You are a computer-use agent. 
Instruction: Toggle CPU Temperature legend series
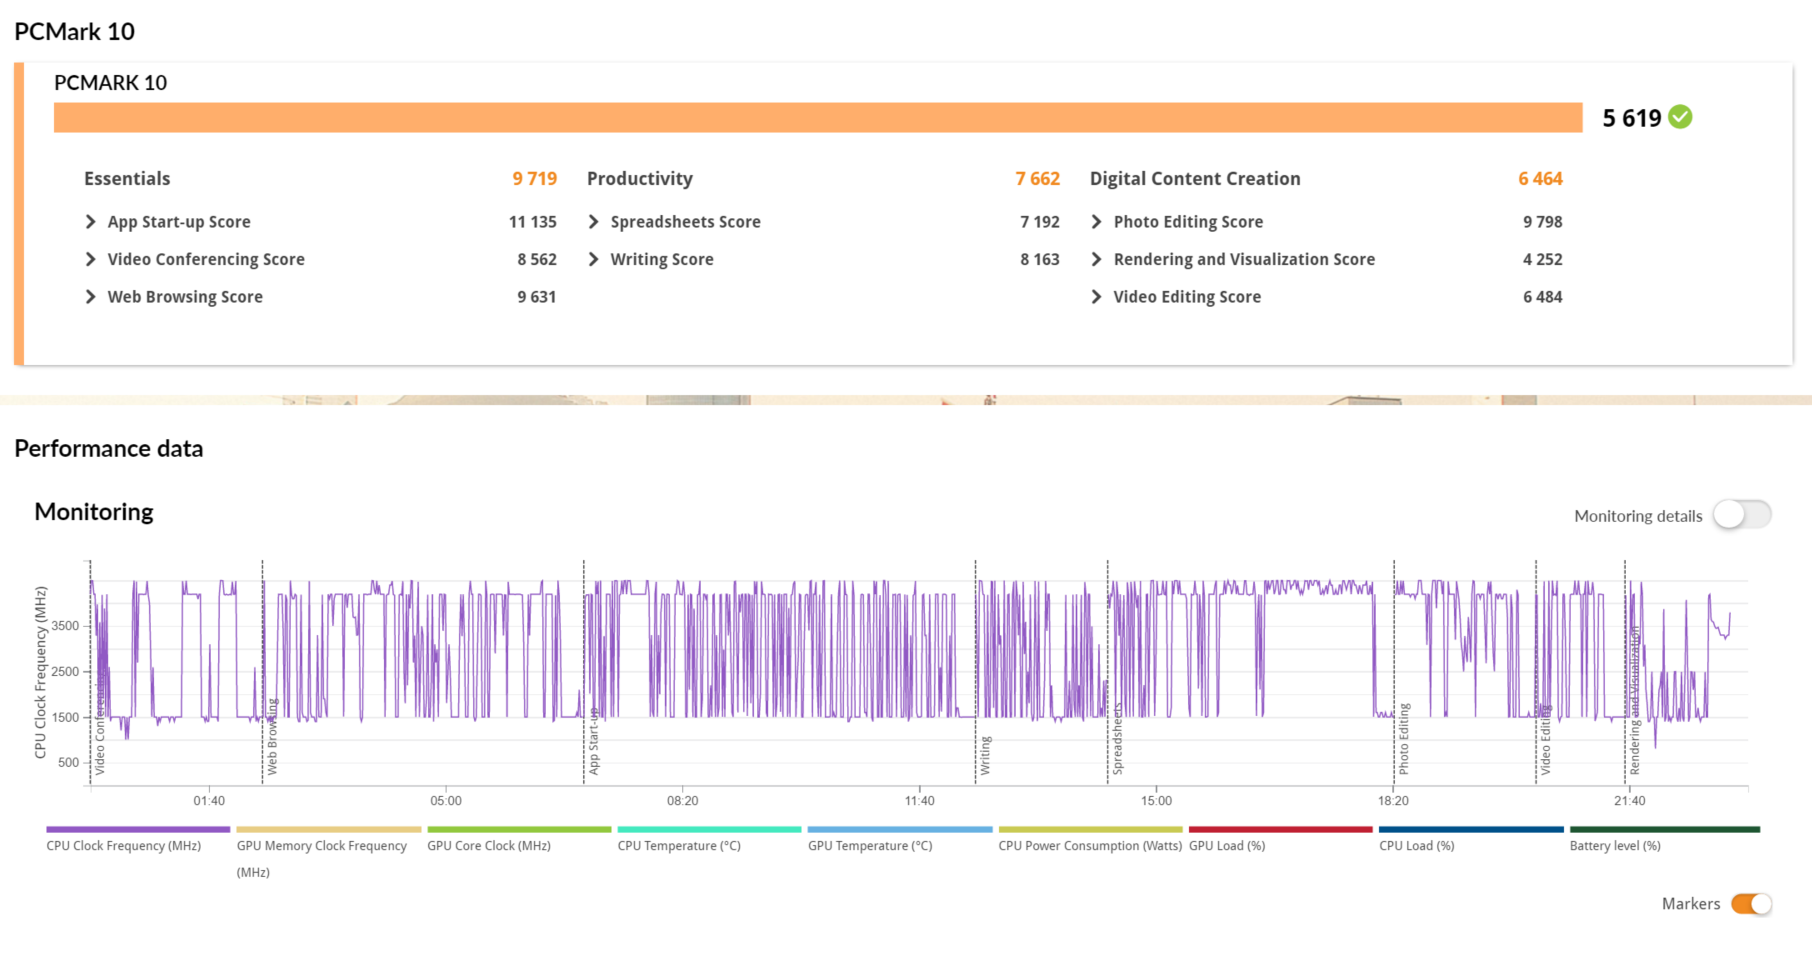[x=709, y=840]
